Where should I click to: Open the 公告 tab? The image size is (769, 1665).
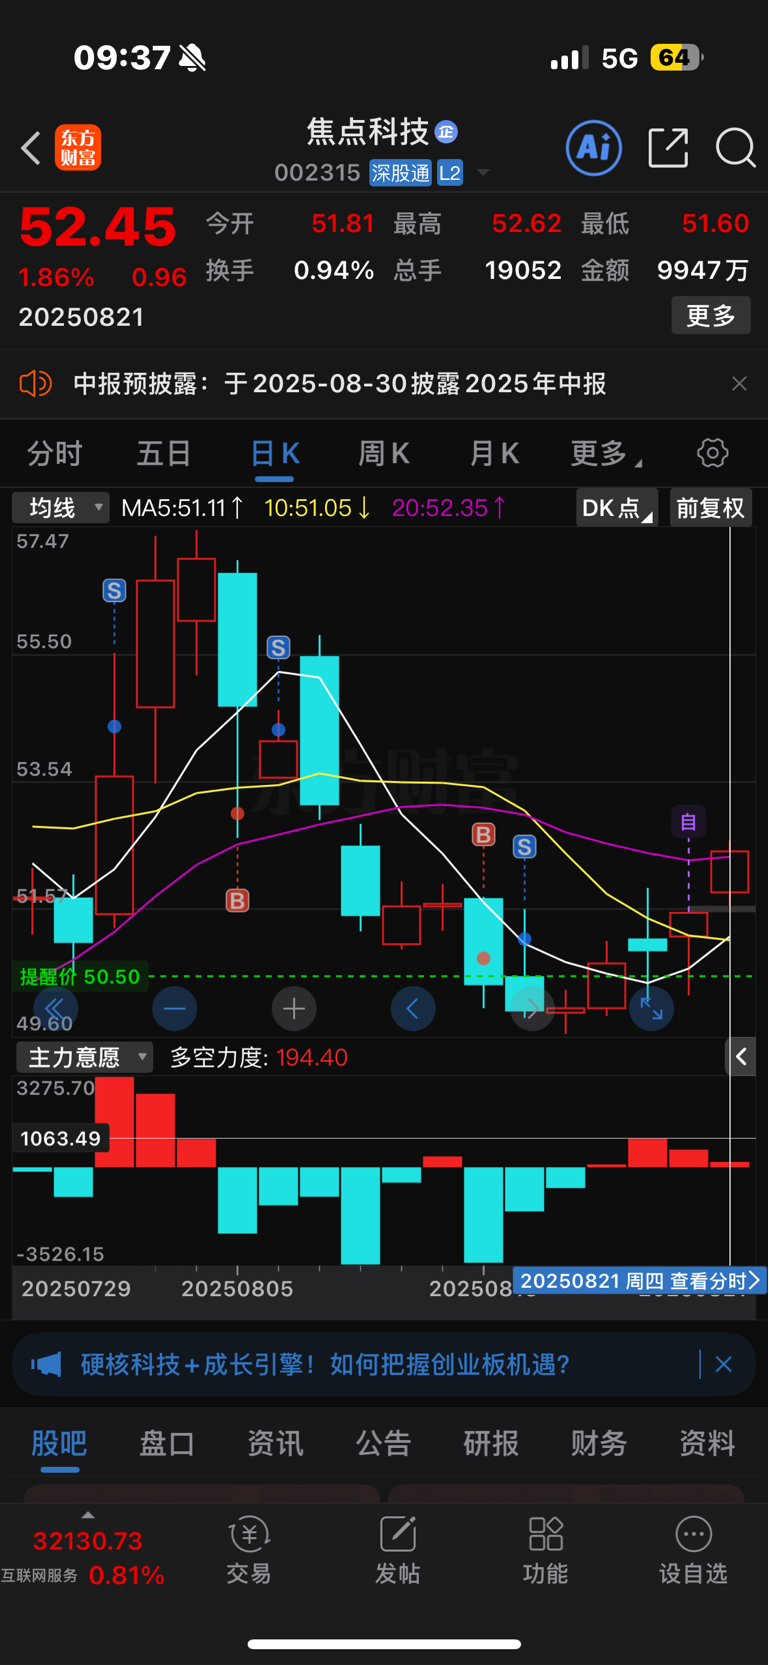383,1443
